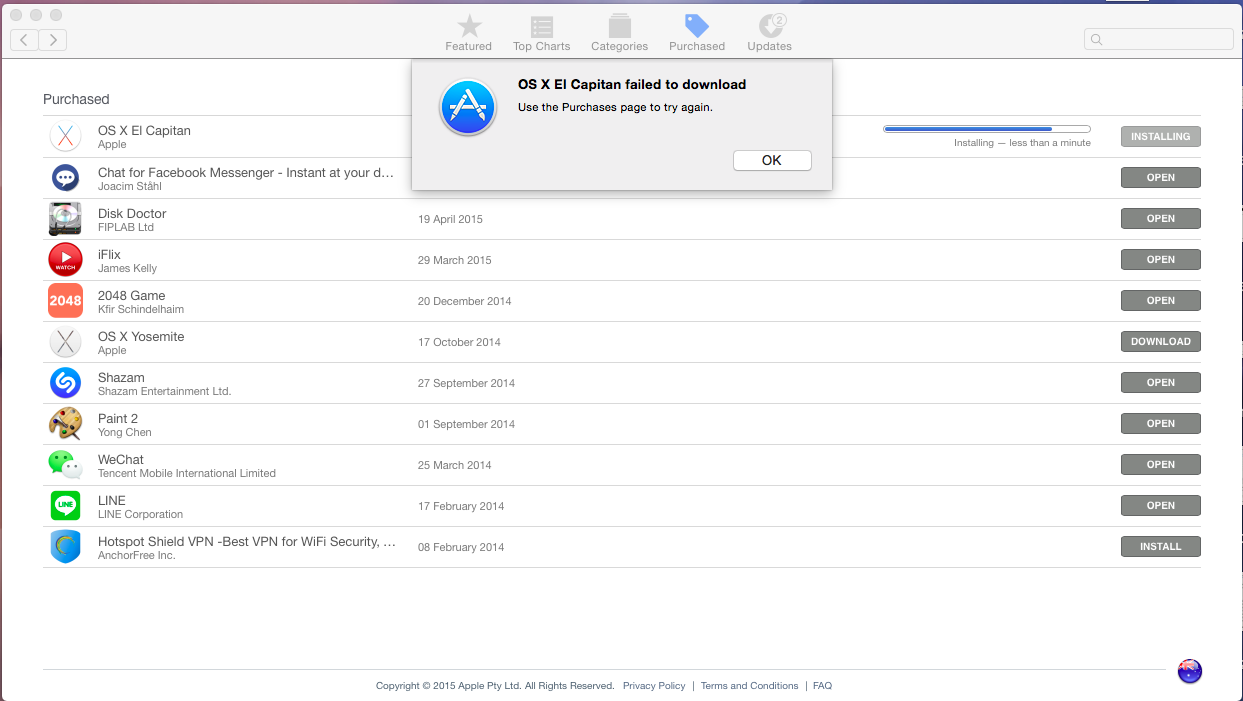
Task: Download OS X Yosemite
Action: [x=1160, y=341]
